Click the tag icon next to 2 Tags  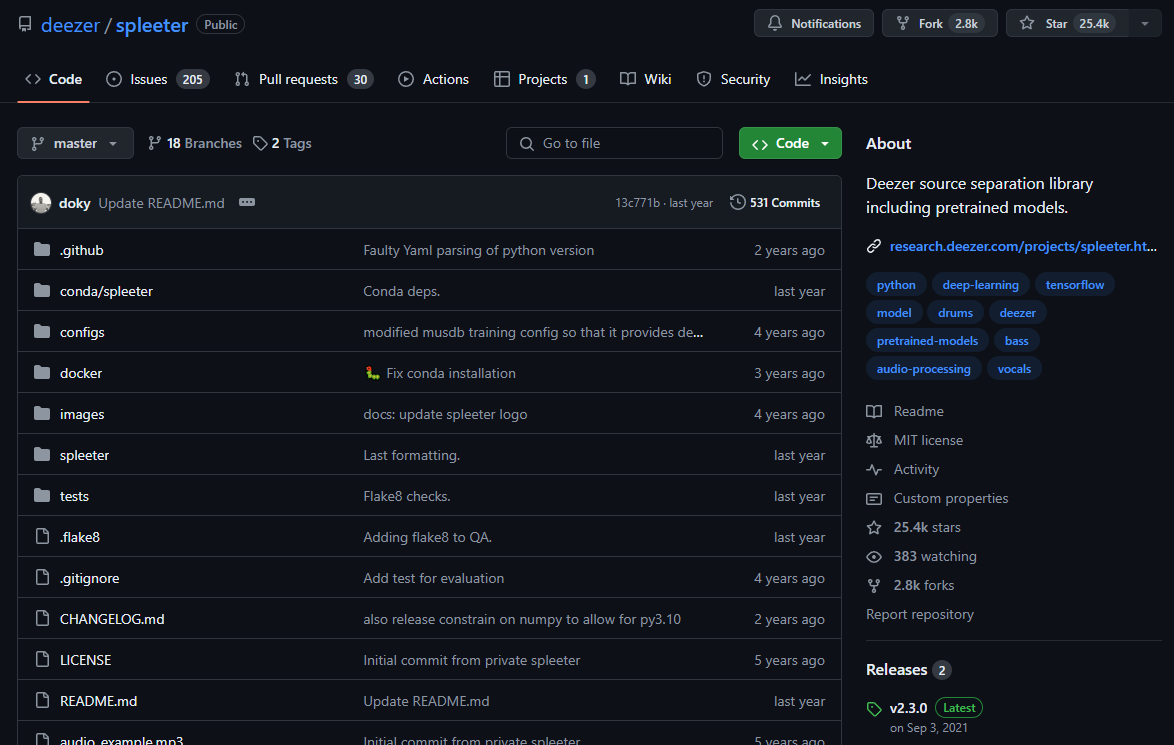pyautogui.click(x=260, y=144)
